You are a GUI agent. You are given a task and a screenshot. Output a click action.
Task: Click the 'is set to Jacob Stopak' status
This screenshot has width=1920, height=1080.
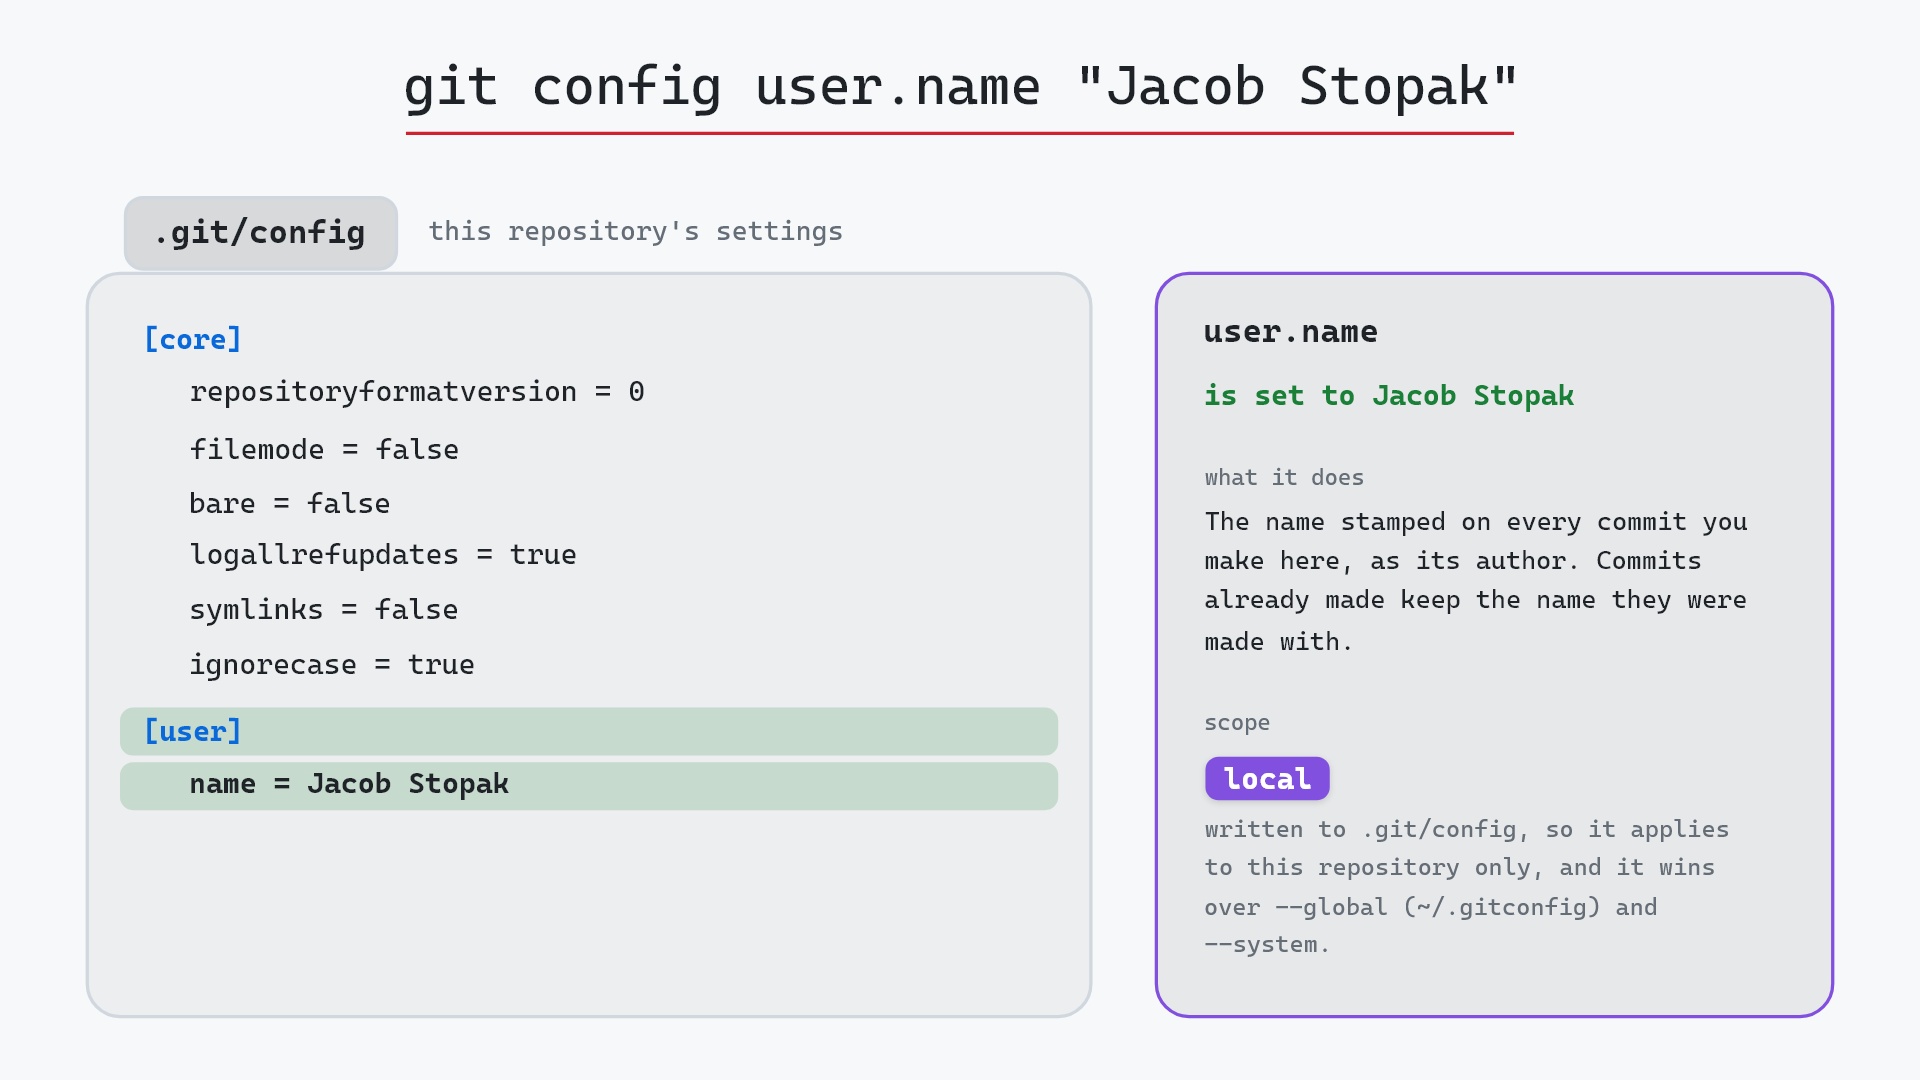(1389, 396)
